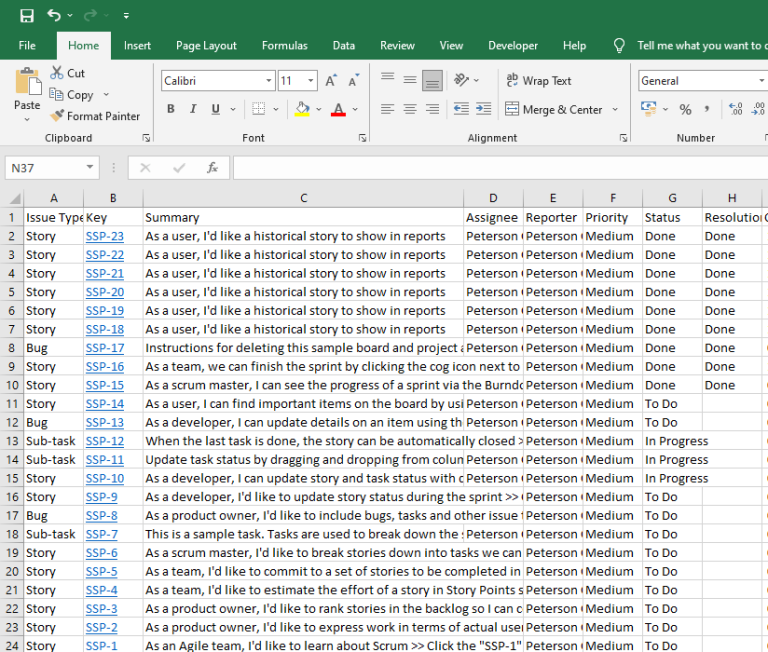The image size is (768, 652).
Task: Open the Merge & Center dropdown arrow
Action: point(615,110)
